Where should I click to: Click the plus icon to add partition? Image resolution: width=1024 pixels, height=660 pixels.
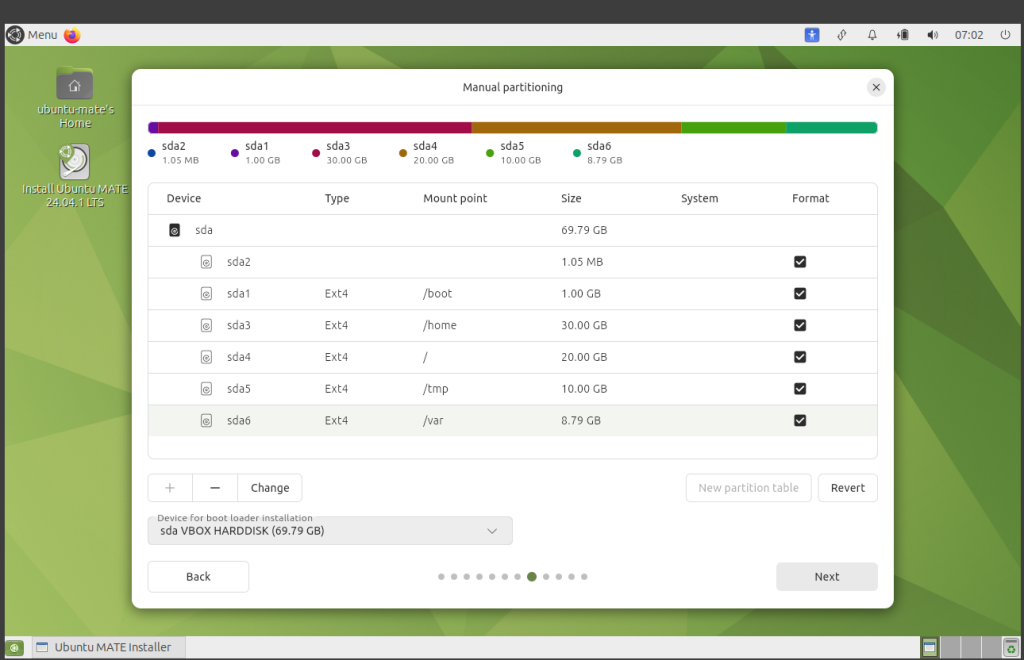170,488
